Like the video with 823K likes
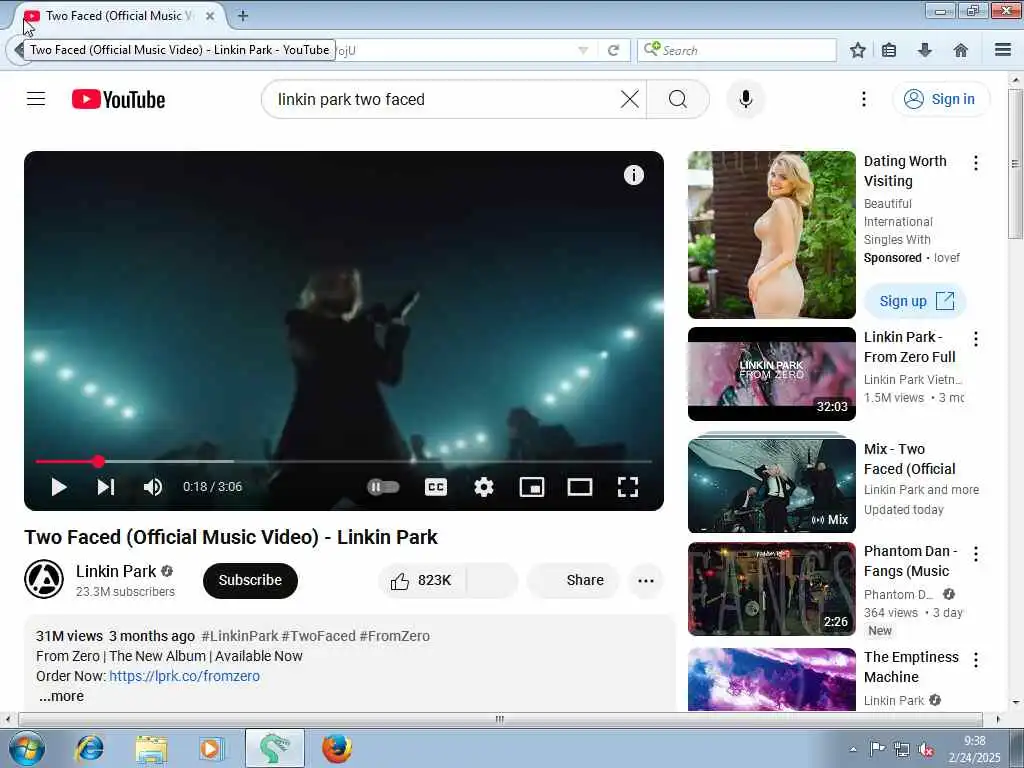 pos(422,581)
